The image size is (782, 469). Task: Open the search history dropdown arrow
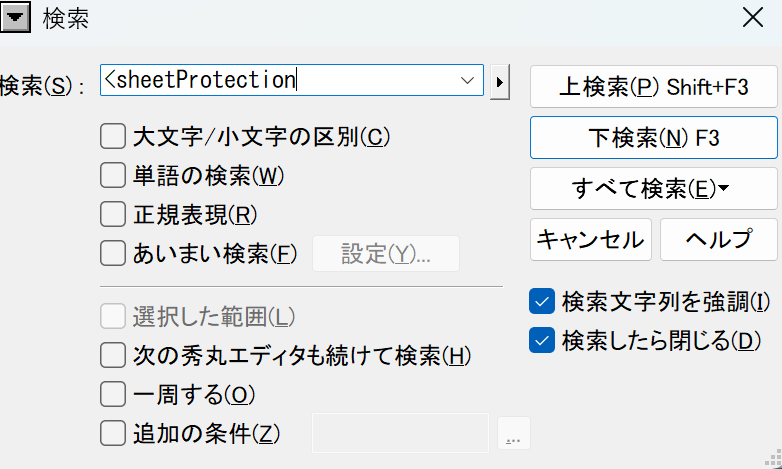click(x=467, y=80)
